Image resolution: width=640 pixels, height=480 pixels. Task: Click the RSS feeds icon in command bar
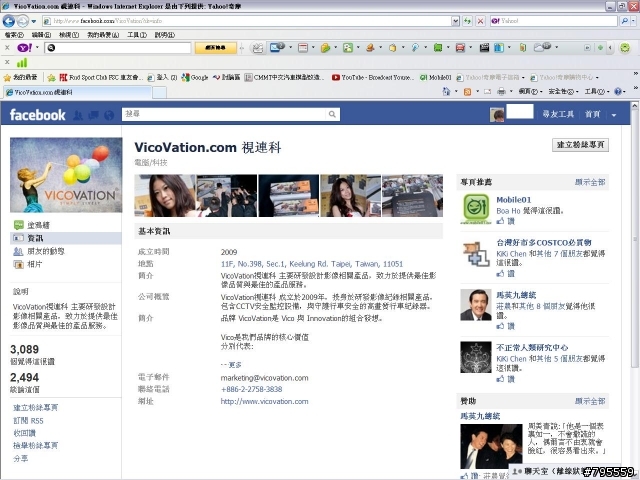coord(468,91)
